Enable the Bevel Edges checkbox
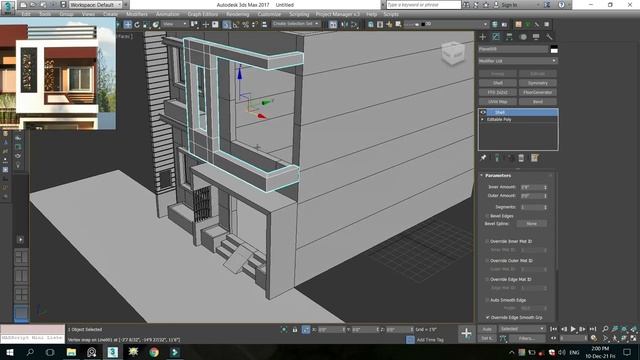 [487, 216]
